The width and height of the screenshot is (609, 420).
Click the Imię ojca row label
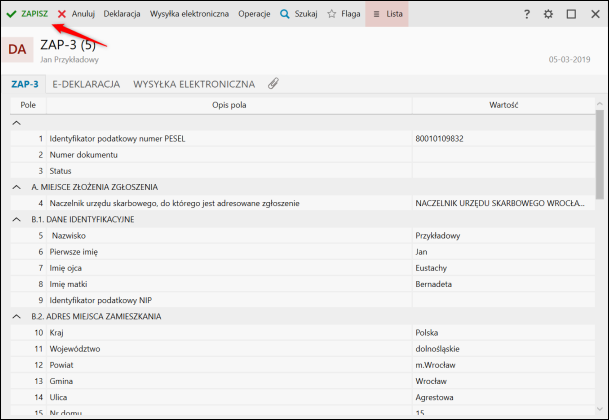[65, 268]
